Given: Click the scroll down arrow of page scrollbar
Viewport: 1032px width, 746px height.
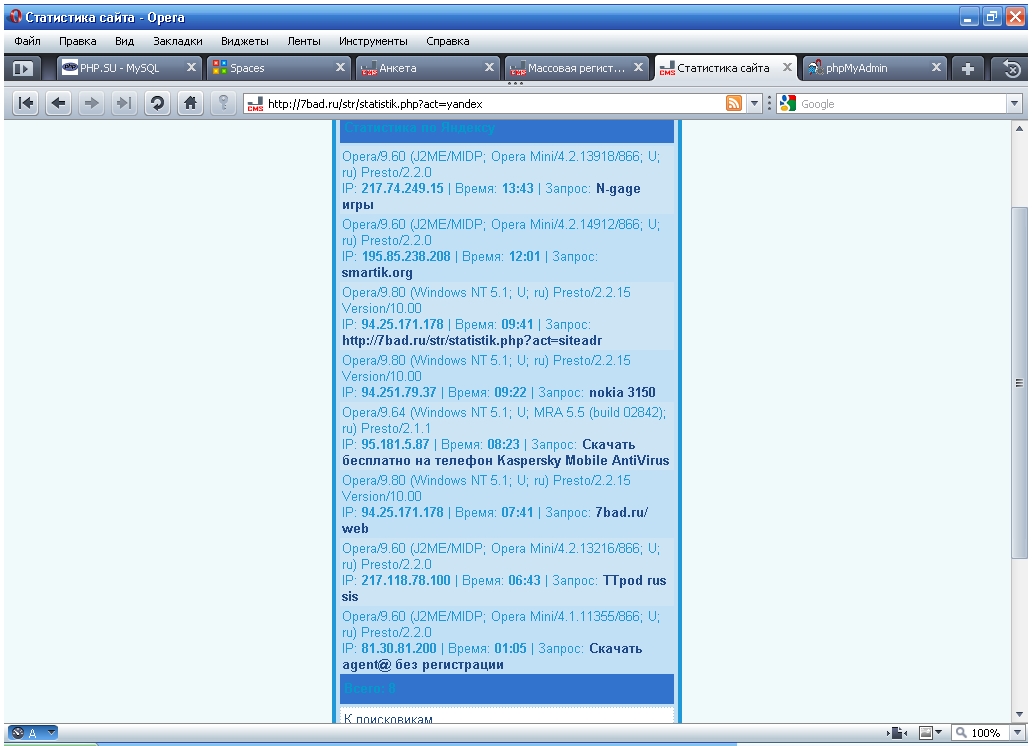Looking at the screenshot, I should click(x=1019, y=714).
